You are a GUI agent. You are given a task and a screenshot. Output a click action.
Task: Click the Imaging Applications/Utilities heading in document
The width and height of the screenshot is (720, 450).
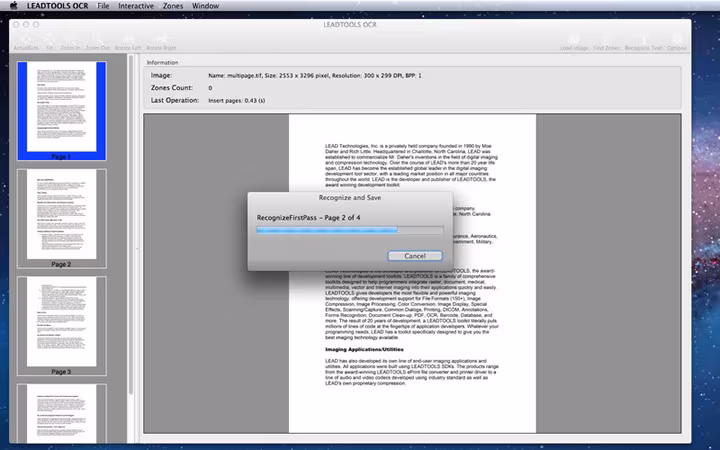click(364, 349)
